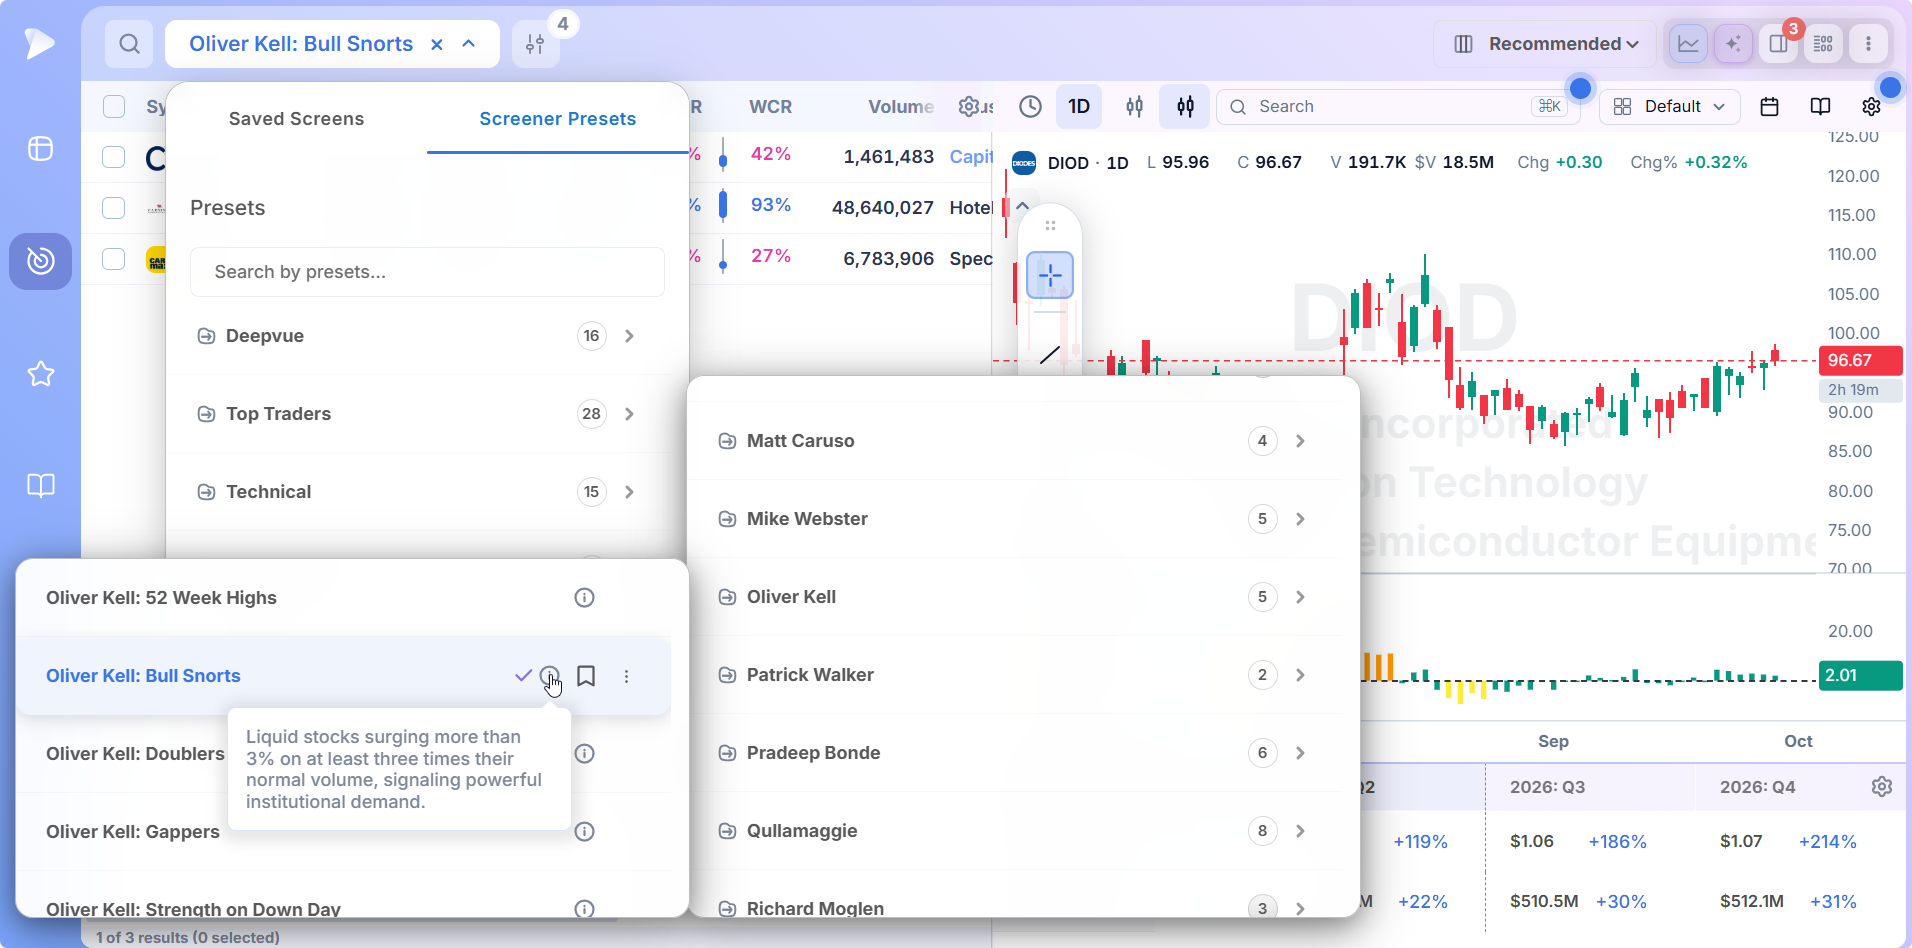Open the Recommended columns dropdown
1912x948 pixels.
pyautogui.click(x=1546, y=44)
